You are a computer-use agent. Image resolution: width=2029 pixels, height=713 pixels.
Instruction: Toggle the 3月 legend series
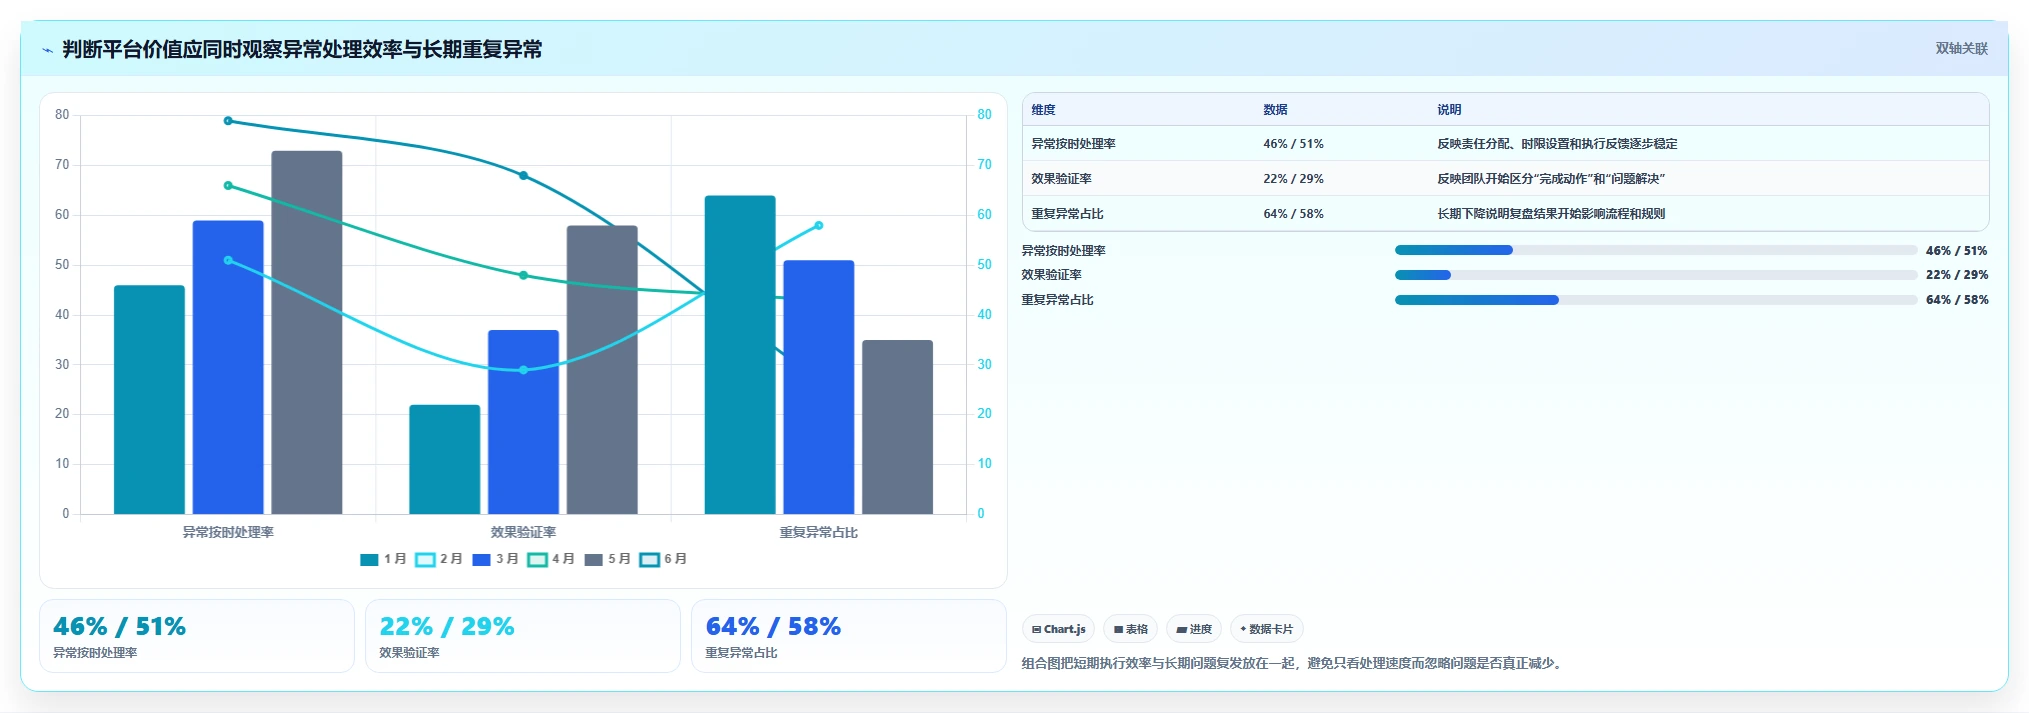[495, 559]
